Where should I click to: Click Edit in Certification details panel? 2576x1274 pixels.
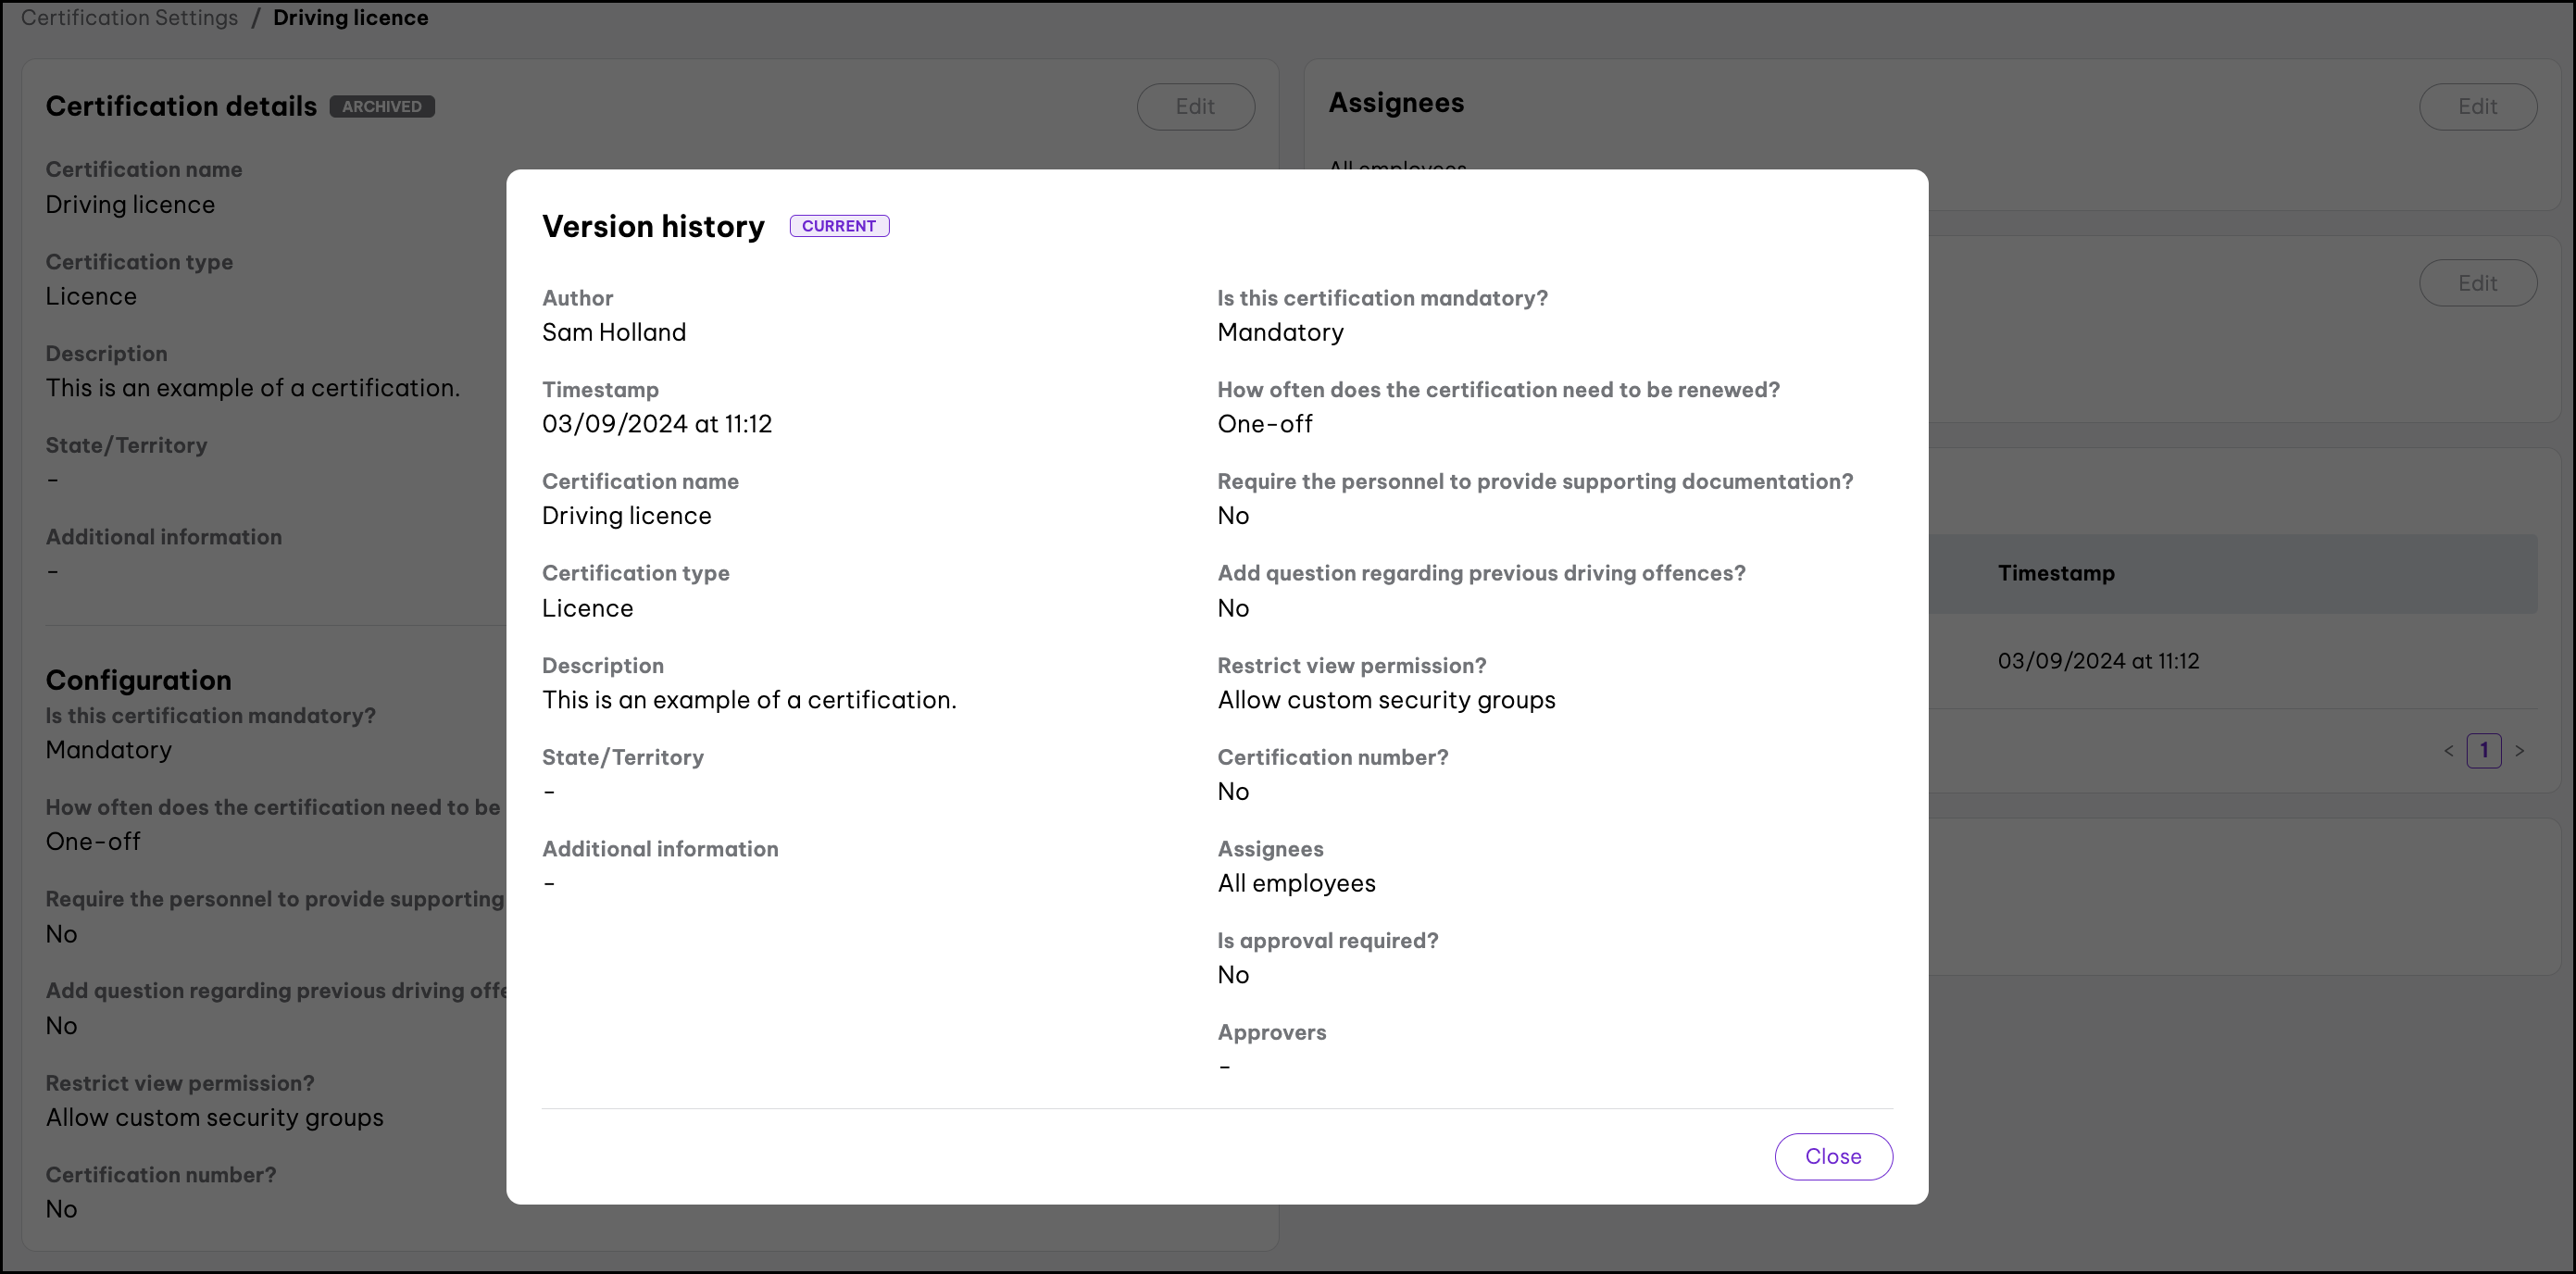[x=1194, y=107]
